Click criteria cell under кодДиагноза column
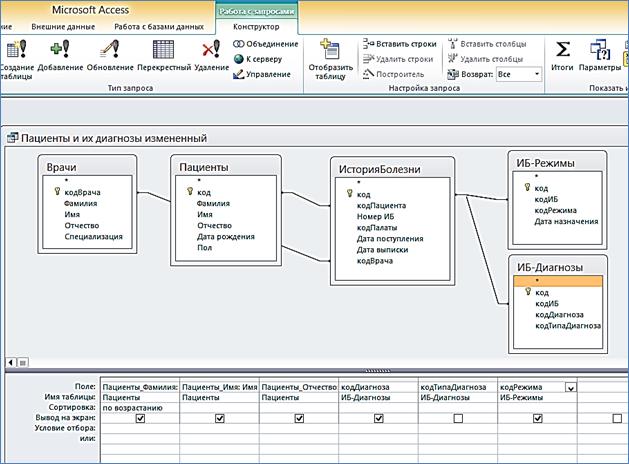 pyautogui.click(x=378, y=428)
